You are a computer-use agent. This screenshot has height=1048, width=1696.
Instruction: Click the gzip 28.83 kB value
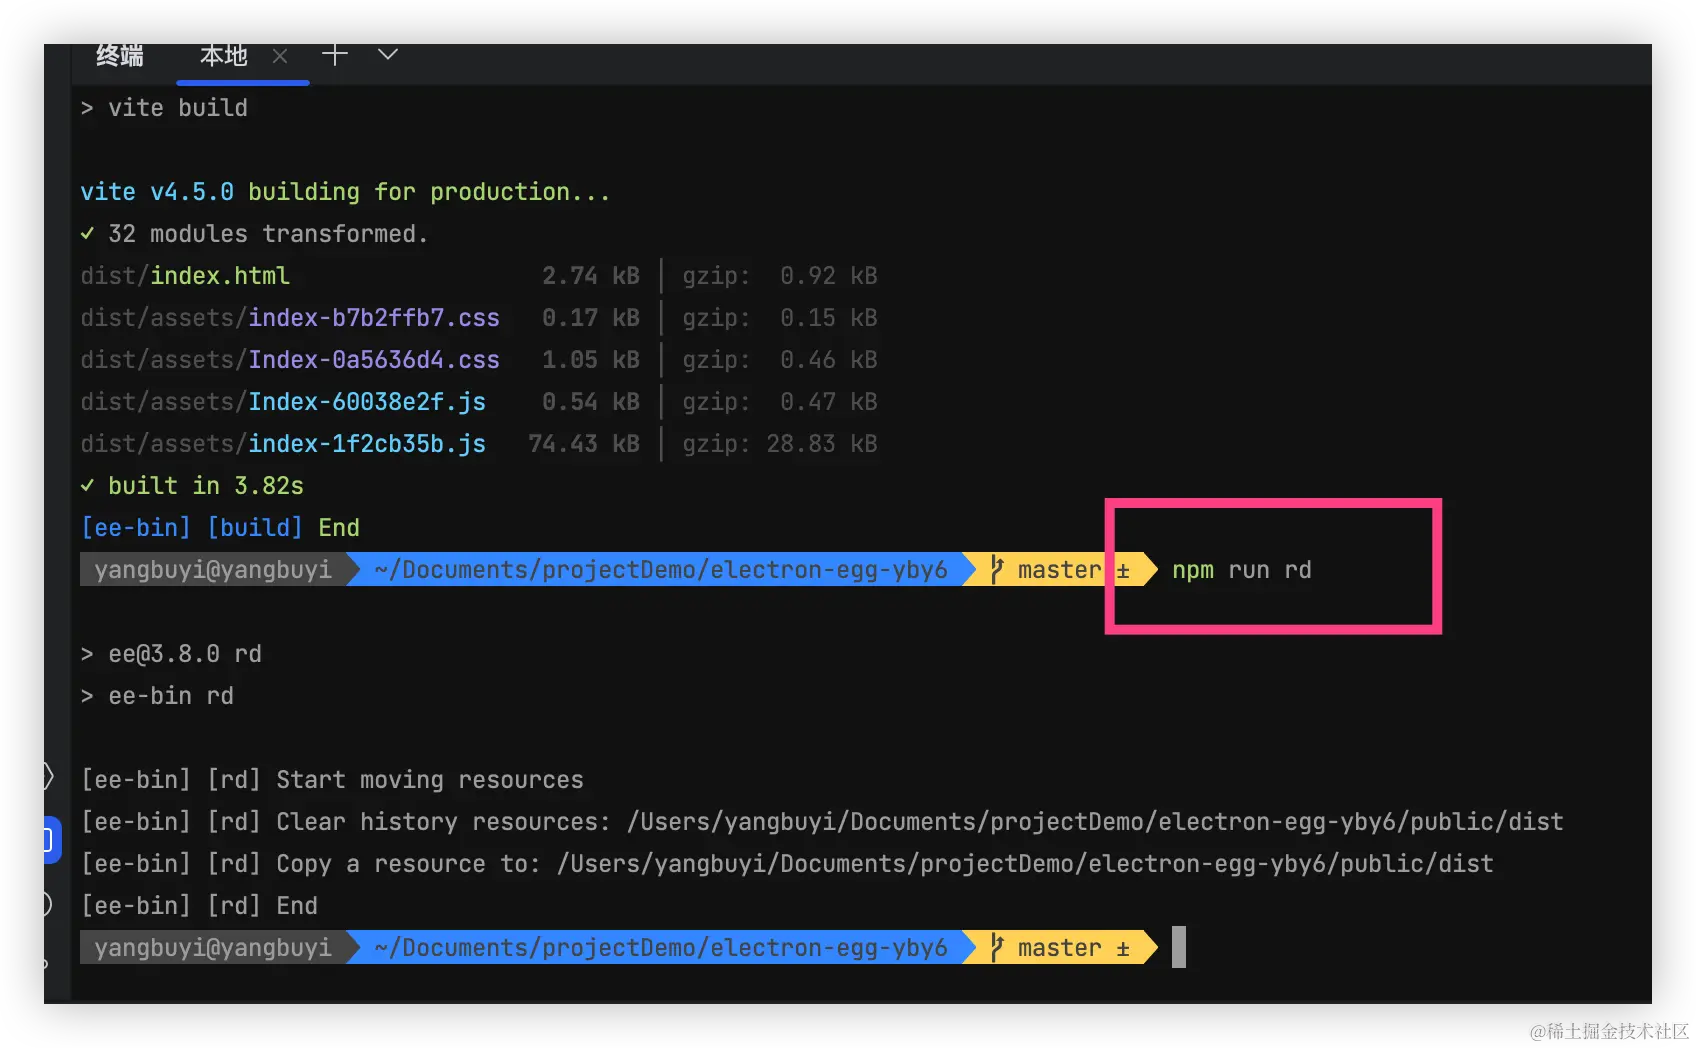coord(822,444)
